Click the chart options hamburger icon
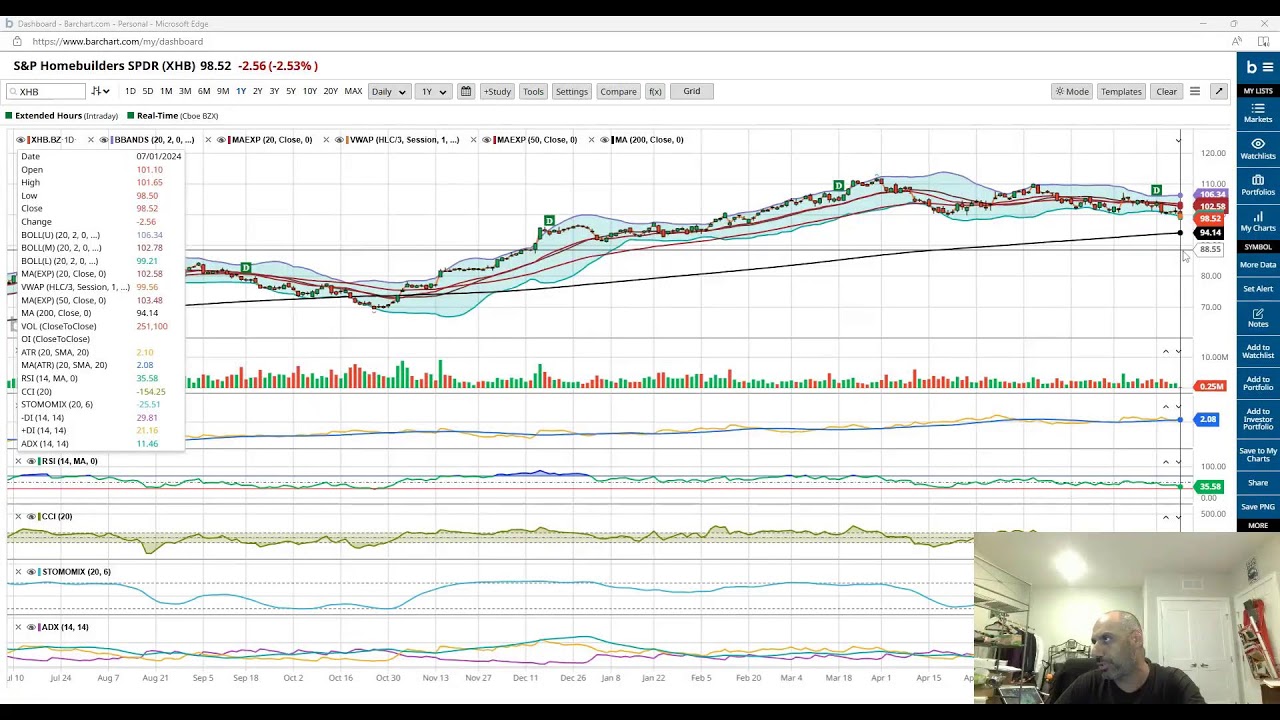This screenshot has width=1280, height=720. pyautogui.click(x=1194, y=91)
